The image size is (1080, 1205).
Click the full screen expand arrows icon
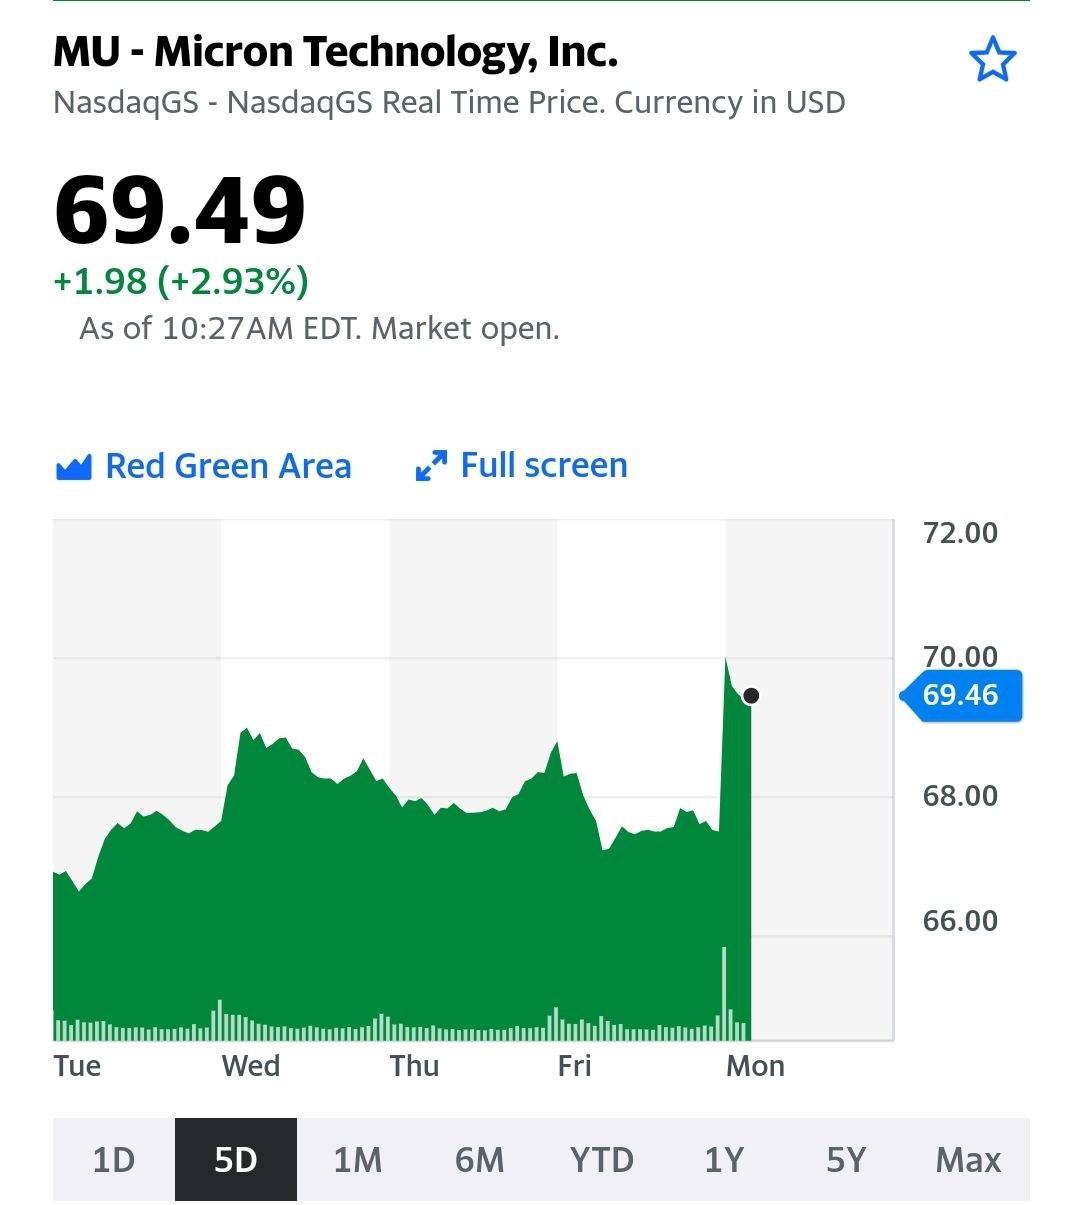pyautogui.click(x=431, y=466)
